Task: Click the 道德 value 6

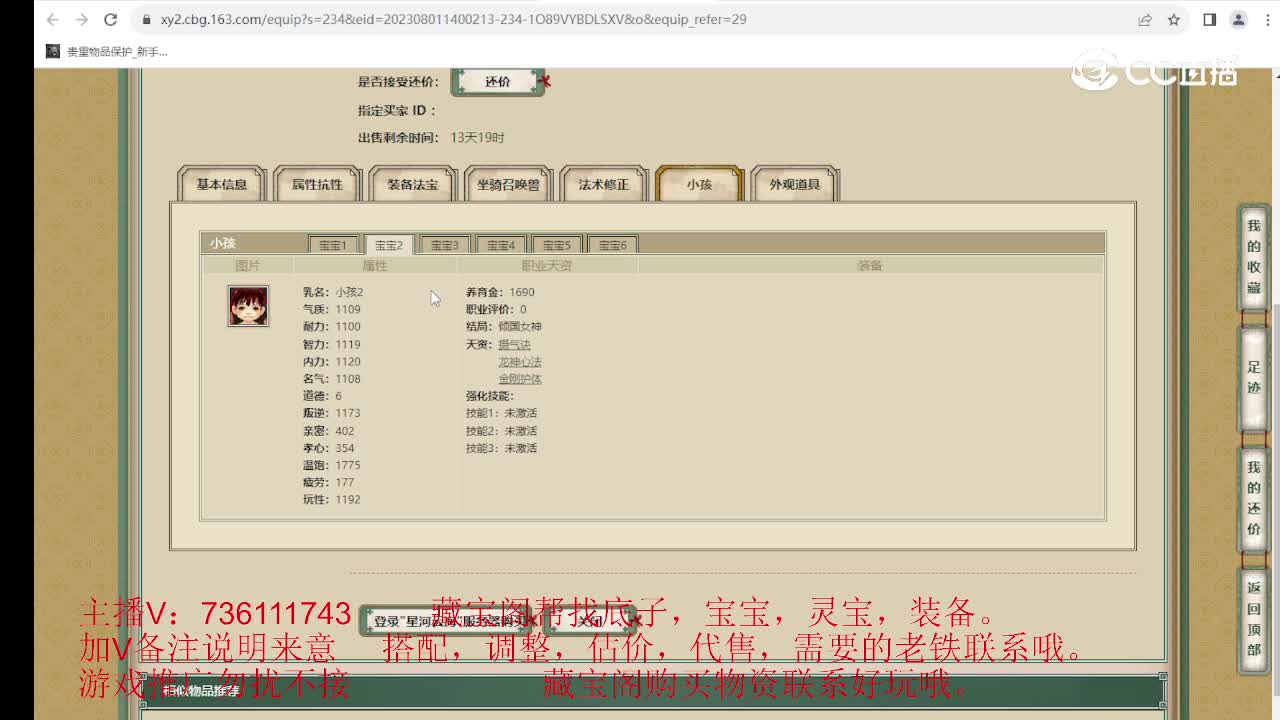Action: 338,396
